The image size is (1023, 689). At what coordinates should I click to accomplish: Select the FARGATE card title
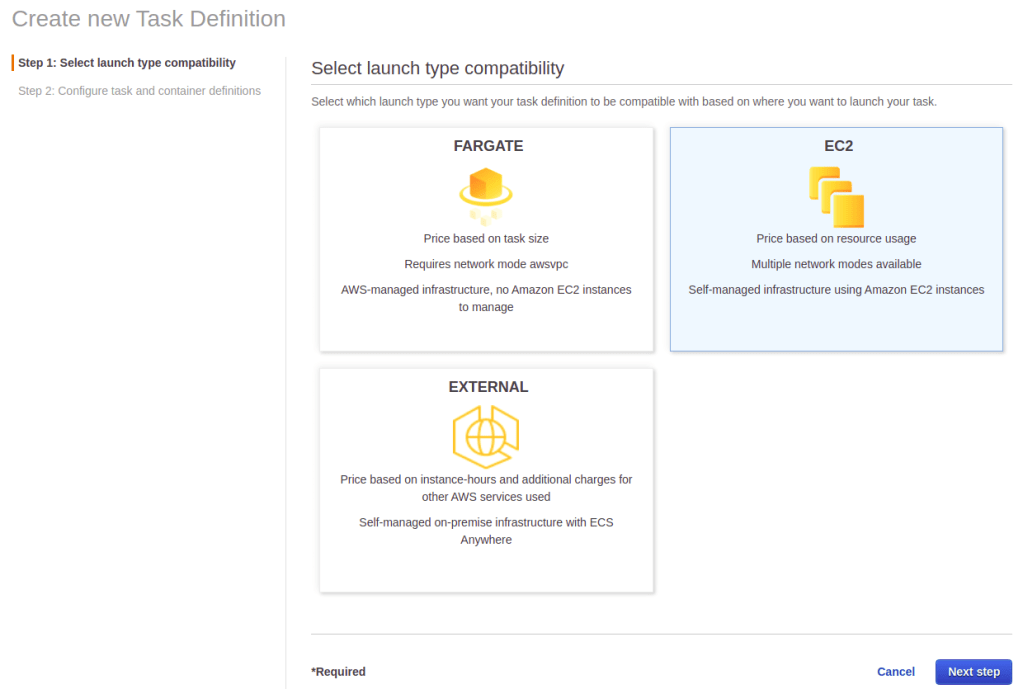(488, 146)
